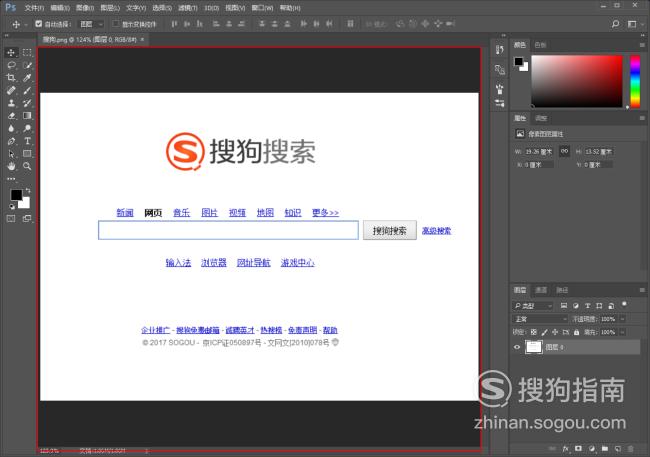
Task: Select the Lasso tool
Action: click(x=11, y=65)
